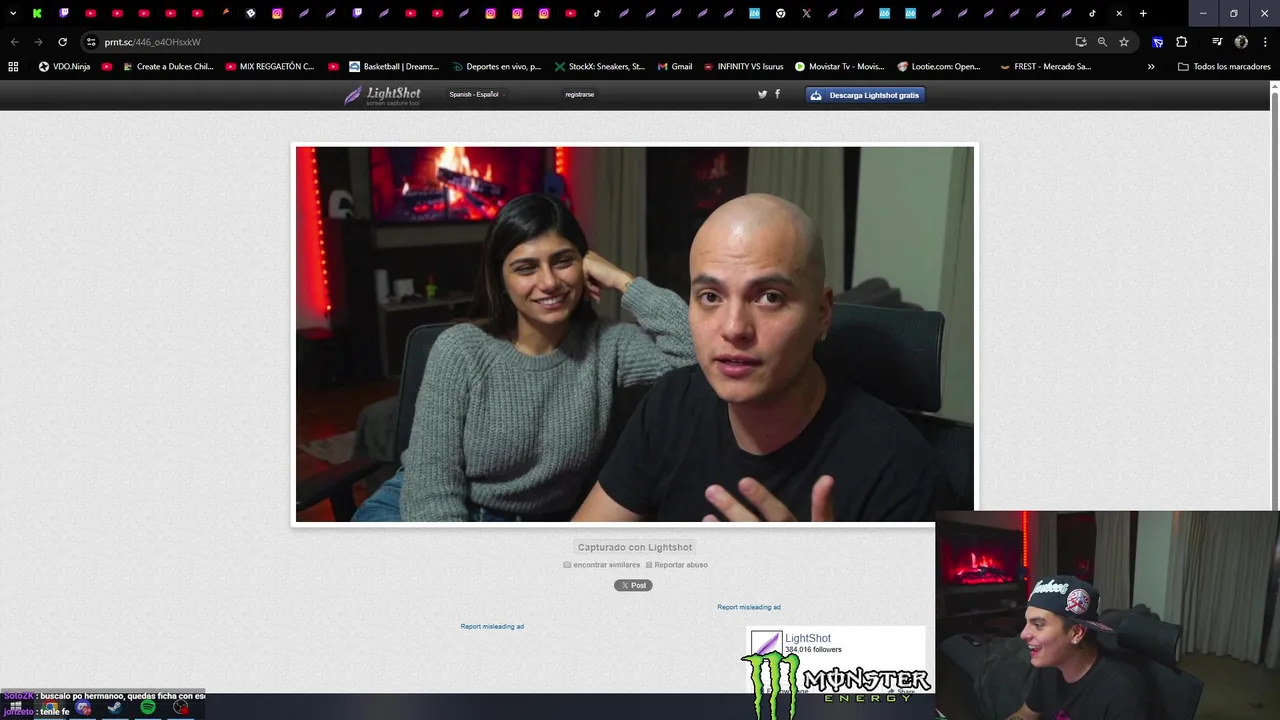This screenshot has height=720, width=1280.
Task: Open the Extensions puzzle icon
Action: click(1182, 42)
